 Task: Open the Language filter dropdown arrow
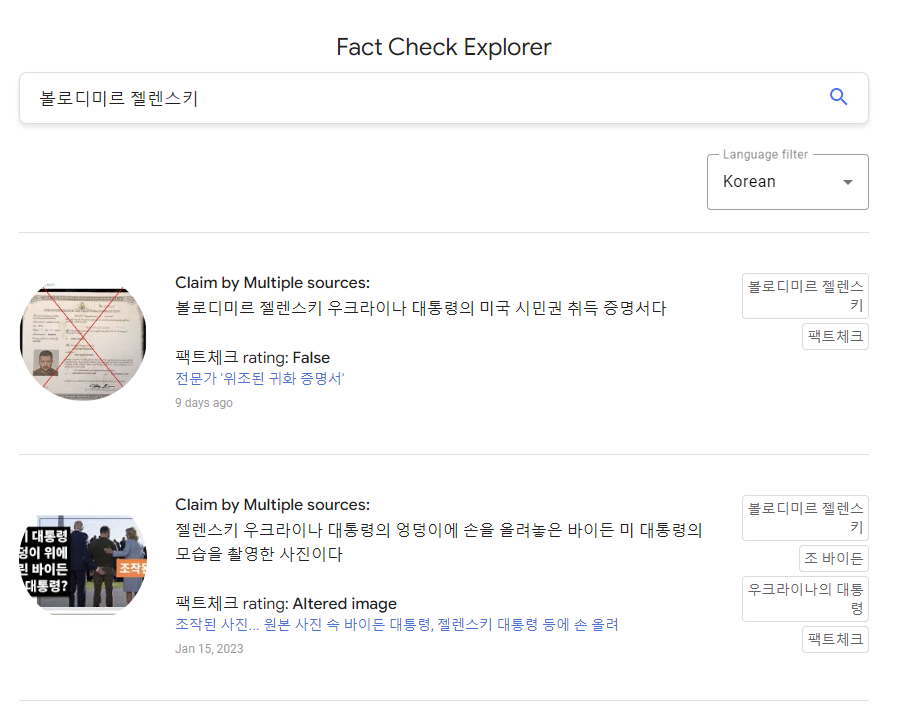847,182
